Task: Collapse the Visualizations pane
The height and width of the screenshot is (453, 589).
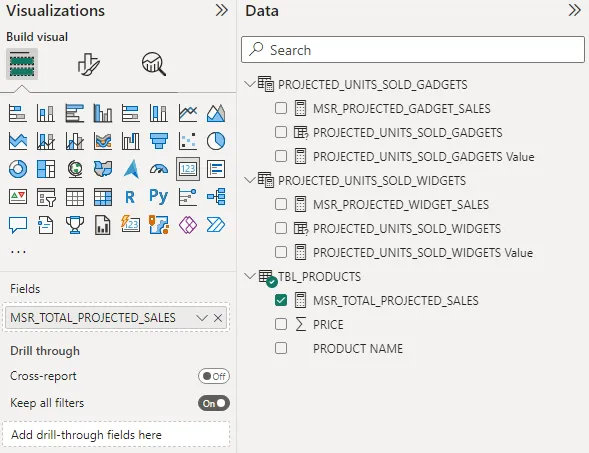Action: point(222,11)
